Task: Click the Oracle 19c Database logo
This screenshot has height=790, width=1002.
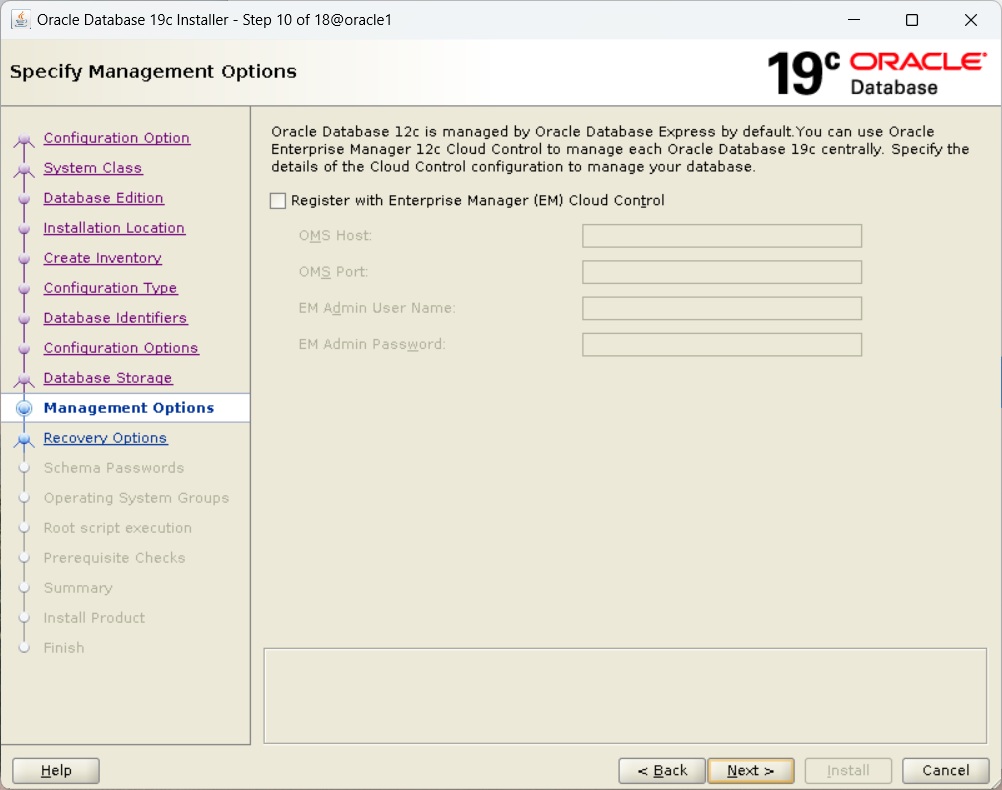Action: coord(876,73)
